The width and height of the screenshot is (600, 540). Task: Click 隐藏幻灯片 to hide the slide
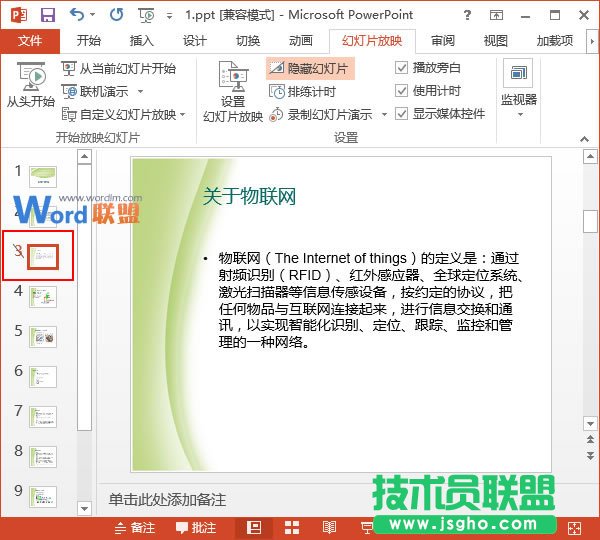tap(308, 69)
